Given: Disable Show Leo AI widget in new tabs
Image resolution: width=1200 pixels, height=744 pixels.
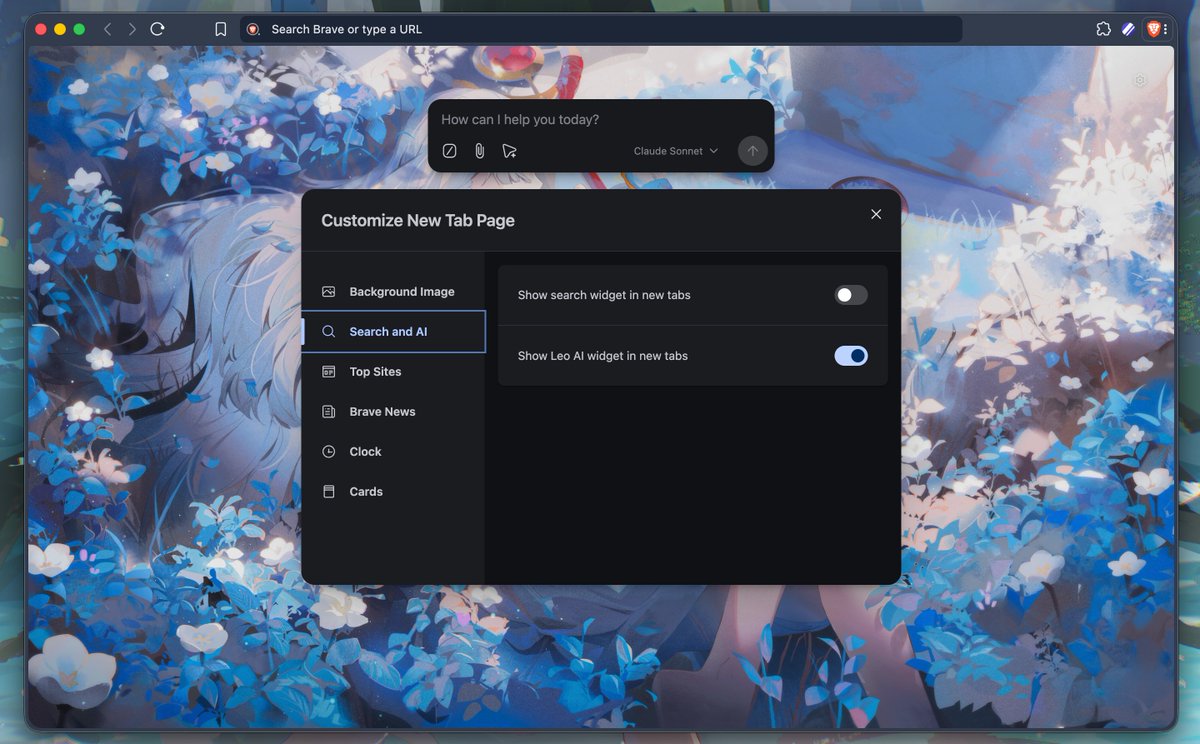Looking at the screenshot, I should tap(851, 356).
